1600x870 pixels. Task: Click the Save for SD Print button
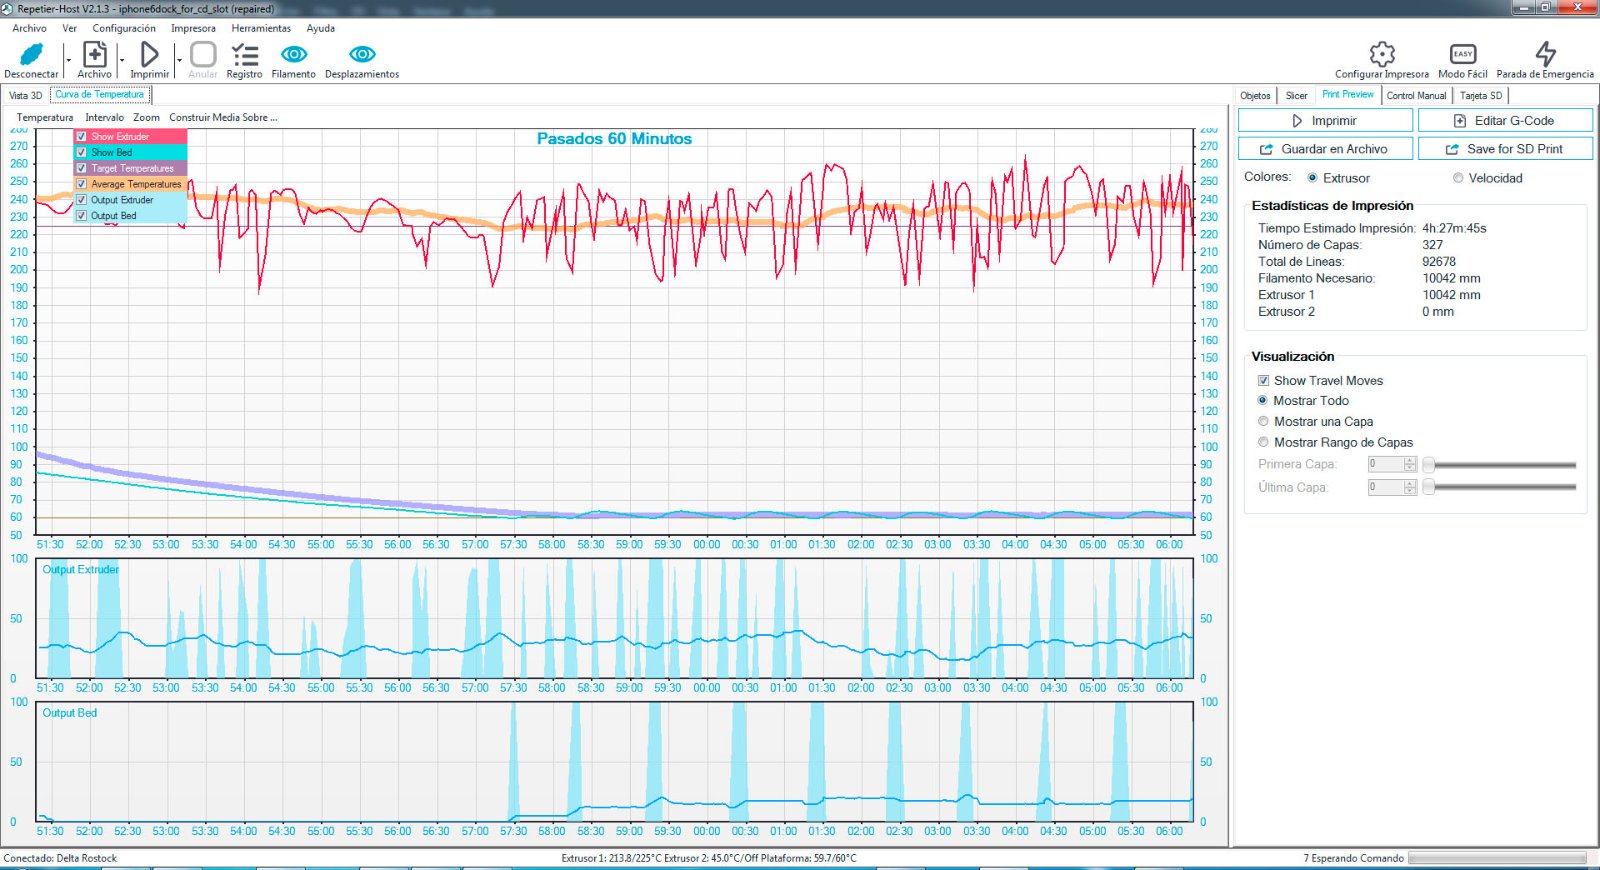tap(1505, 149)
